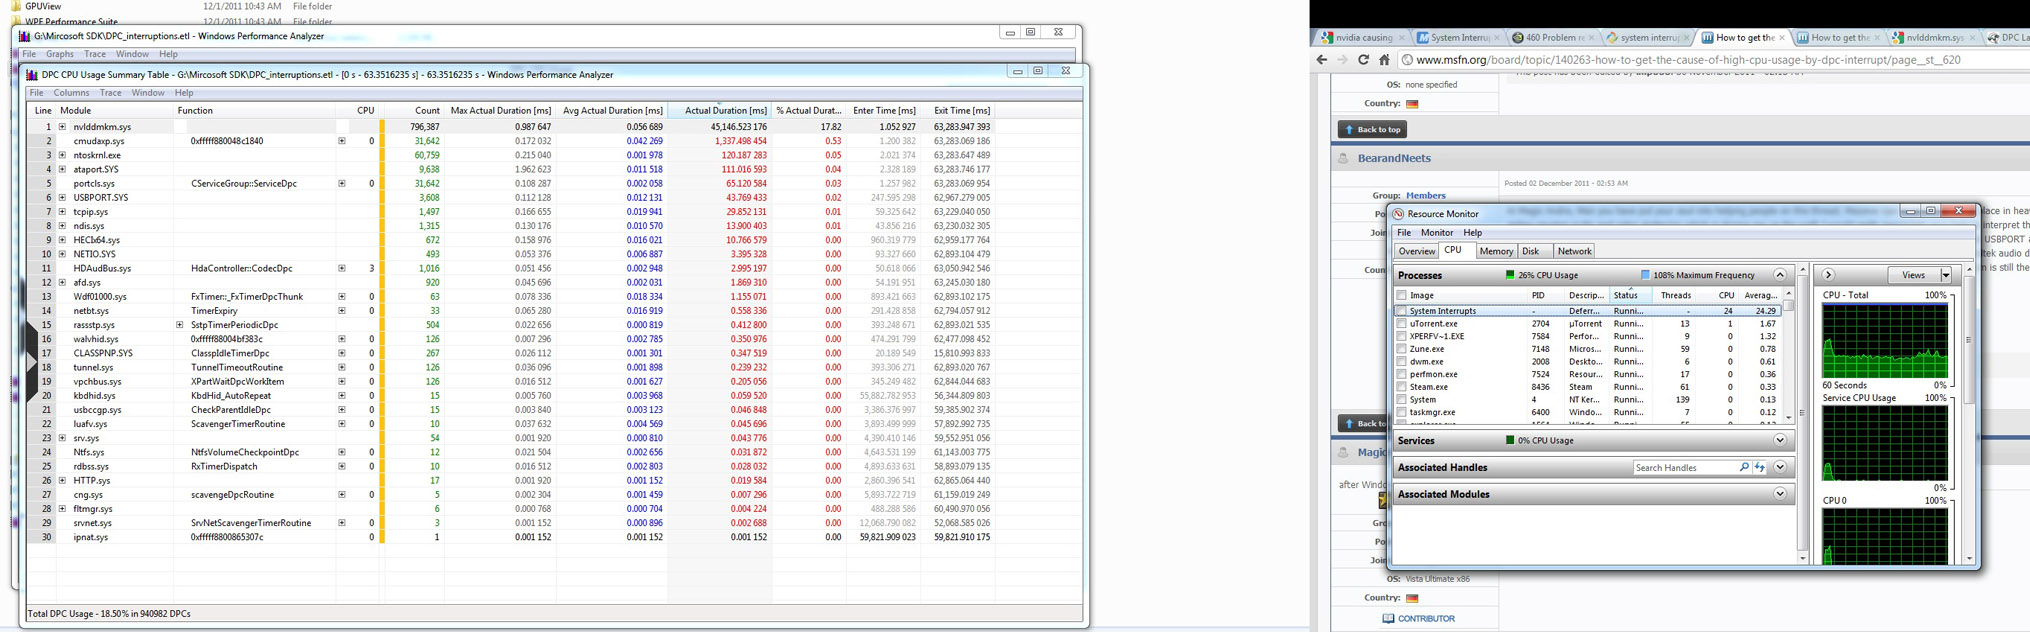2030x632 pixels.
Task: Click the browser address bar URL
Action: point(1688,60)
